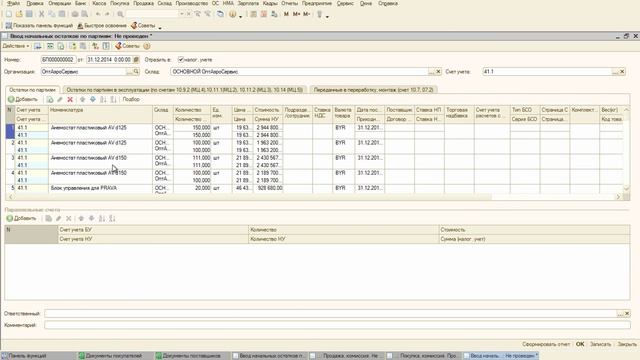
Task: Open the Счет учета selection ellipsis button
Action: coord(615,71)
